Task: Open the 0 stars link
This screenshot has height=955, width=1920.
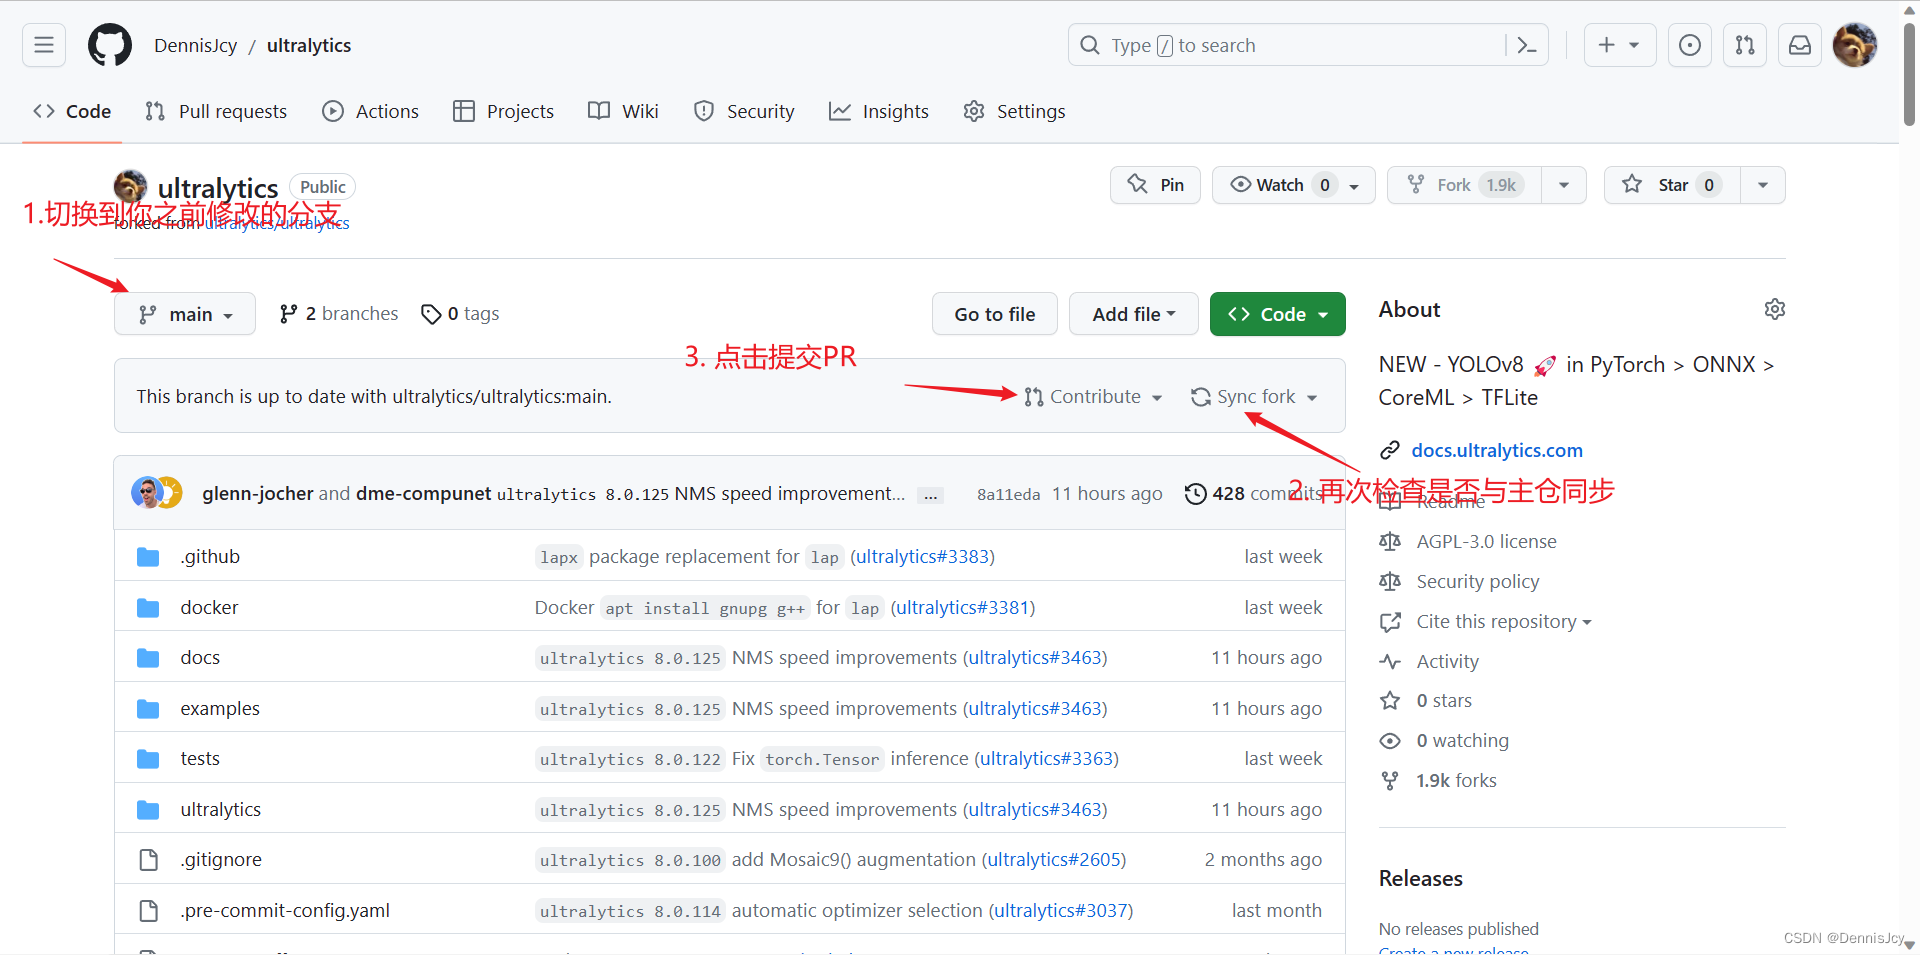Action: tap(1444, 701)
